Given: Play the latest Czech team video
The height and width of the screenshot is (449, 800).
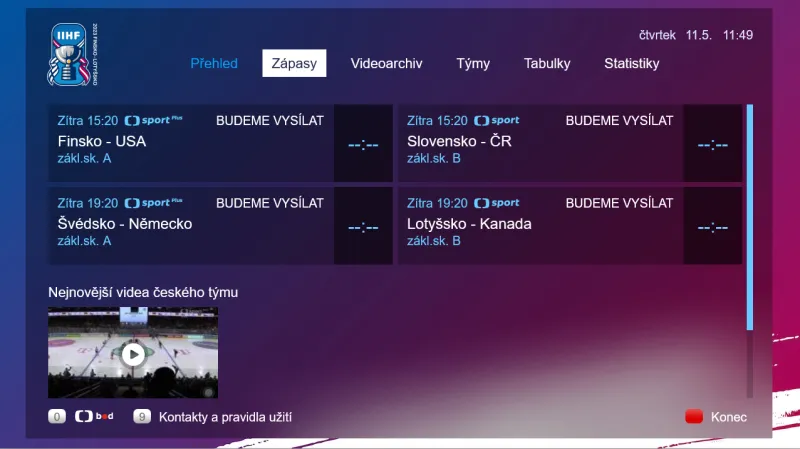Looking at the screenshot, I should point(133,354).
